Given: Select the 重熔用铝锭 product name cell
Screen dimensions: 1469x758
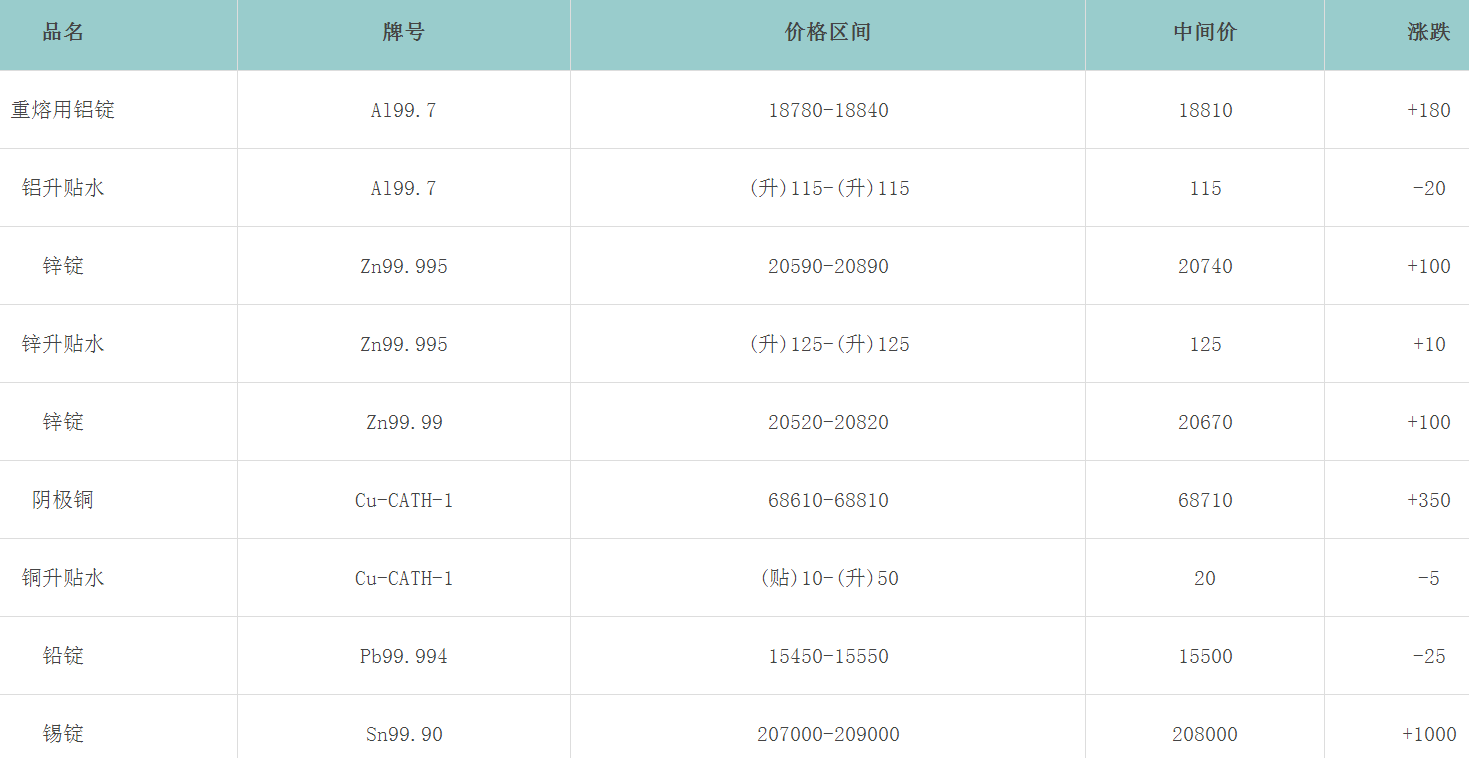Looking at the screenshot, I should point(63,110).
